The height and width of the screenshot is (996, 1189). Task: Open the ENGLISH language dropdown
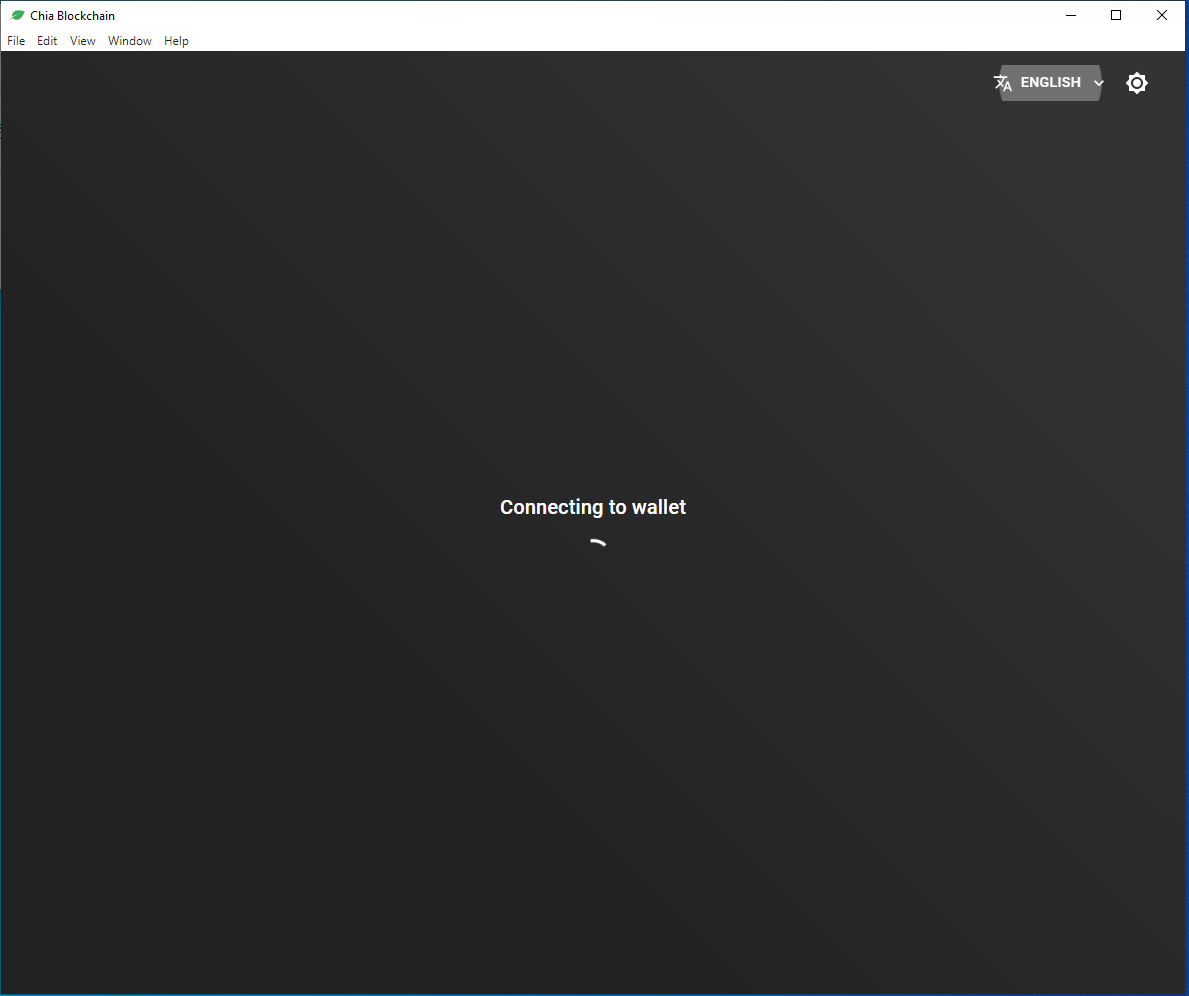1050,83
